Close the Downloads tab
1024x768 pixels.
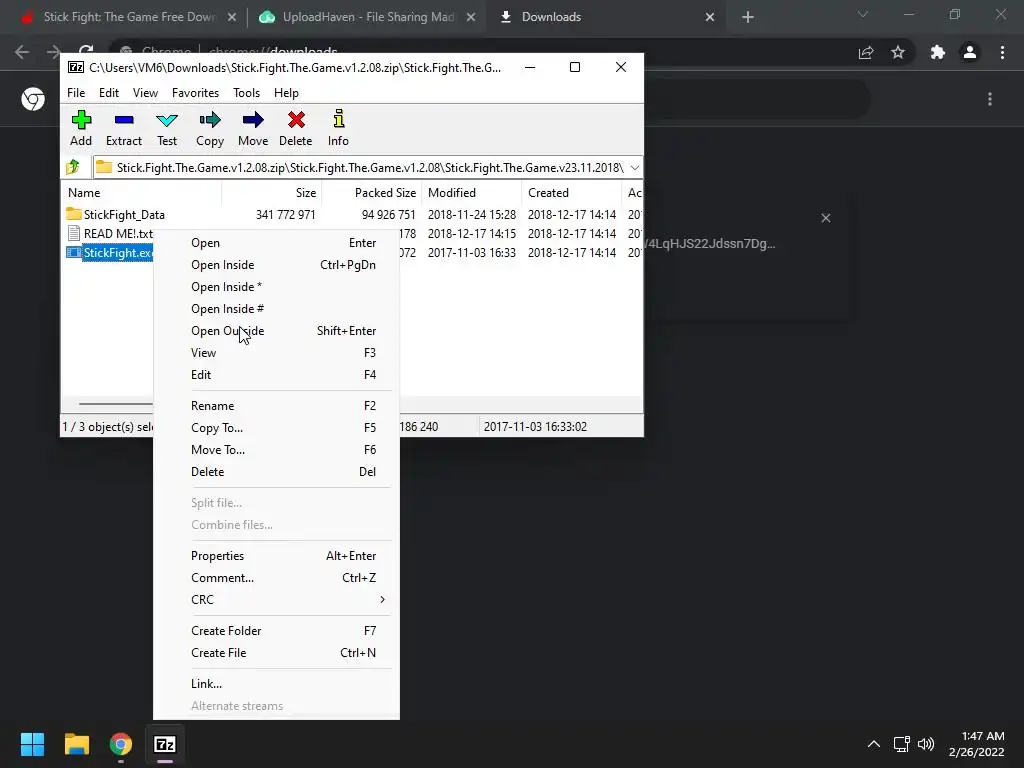710,17
